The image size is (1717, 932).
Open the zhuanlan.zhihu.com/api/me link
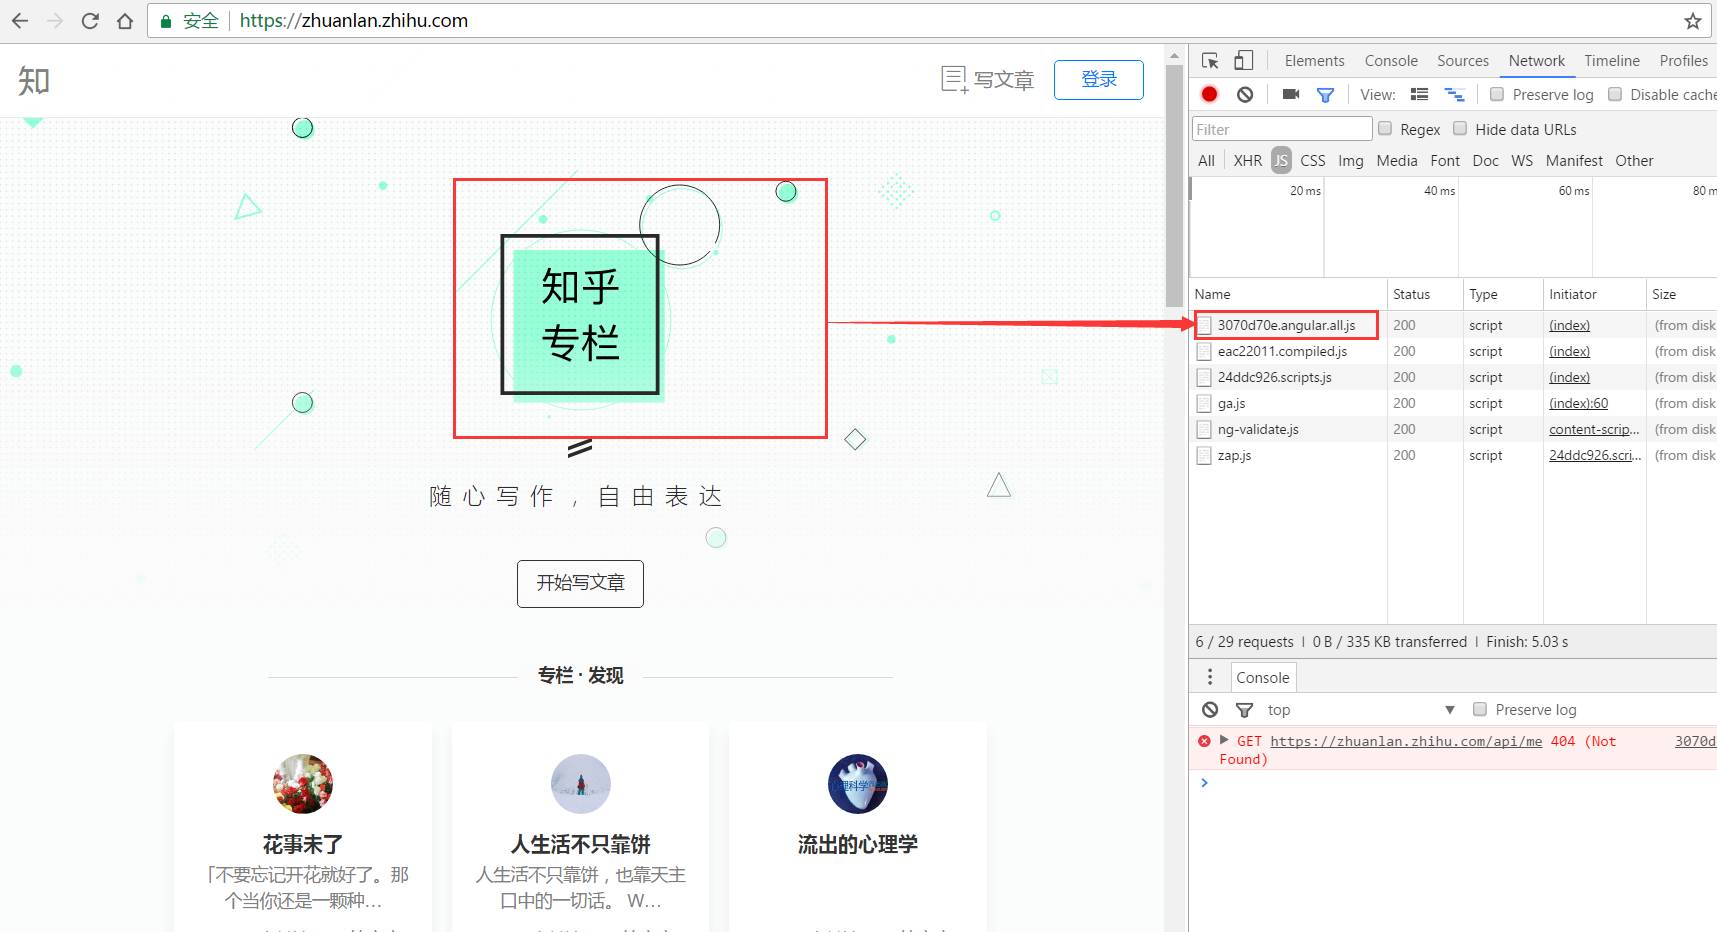(1406, 741)
